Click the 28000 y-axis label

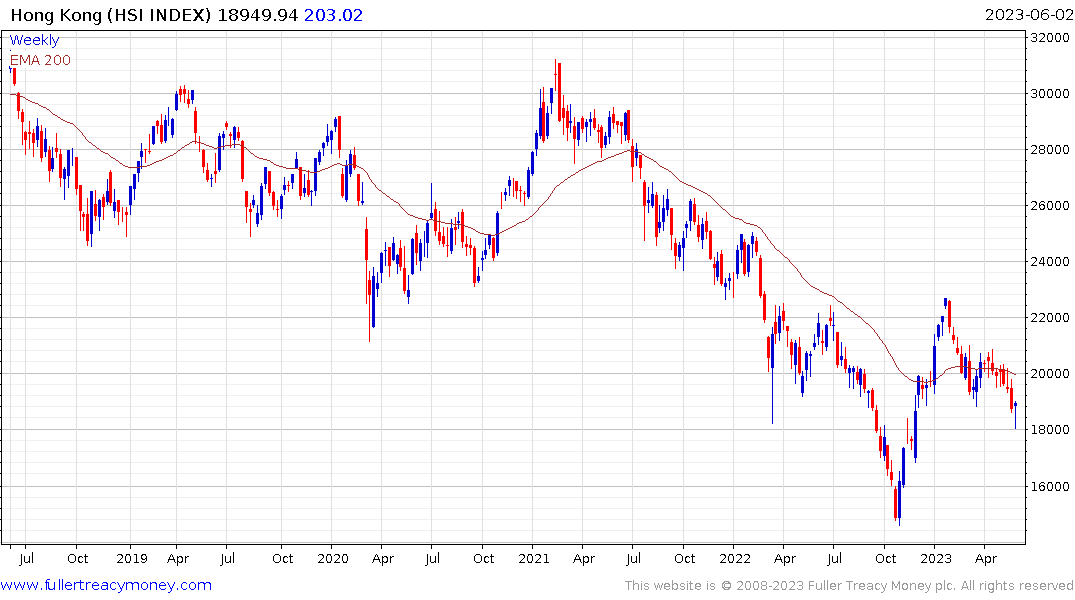pyautogui.click(x=1050, y=149)
